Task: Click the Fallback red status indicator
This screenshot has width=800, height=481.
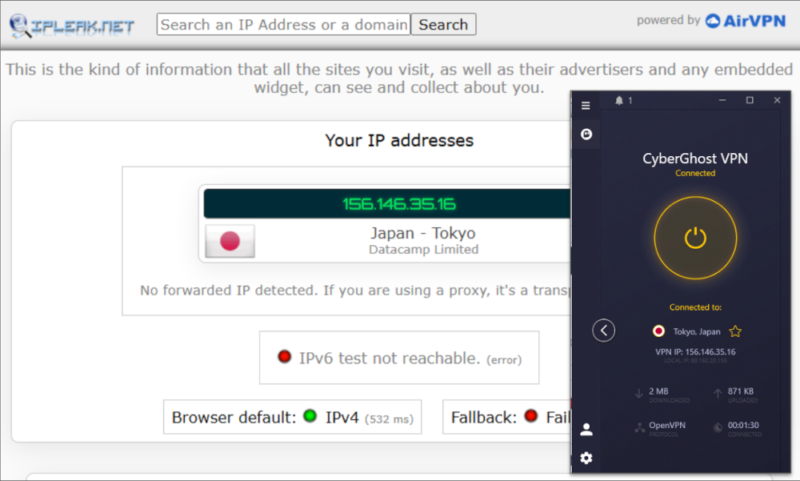Action: point(531,416)
